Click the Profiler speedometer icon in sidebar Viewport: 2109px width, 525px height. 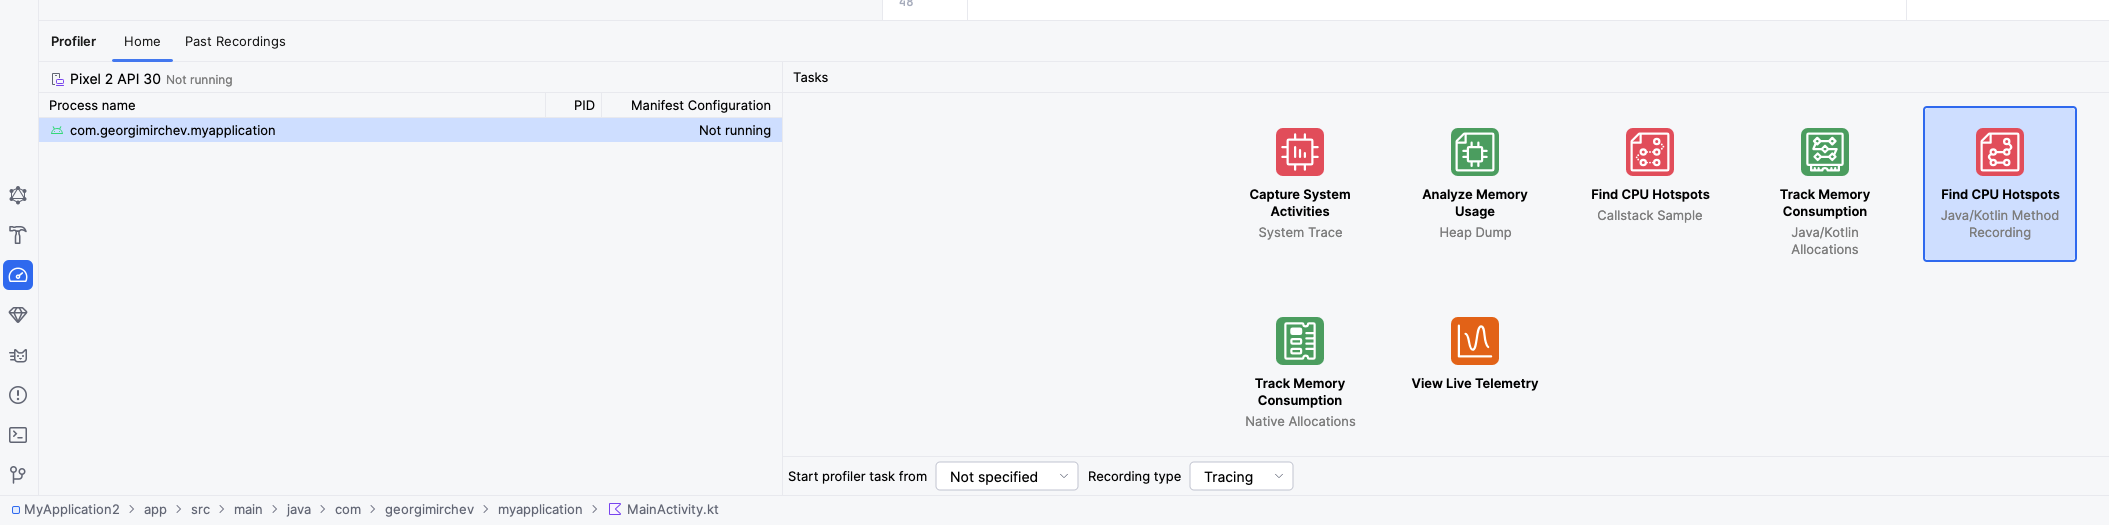18,275
